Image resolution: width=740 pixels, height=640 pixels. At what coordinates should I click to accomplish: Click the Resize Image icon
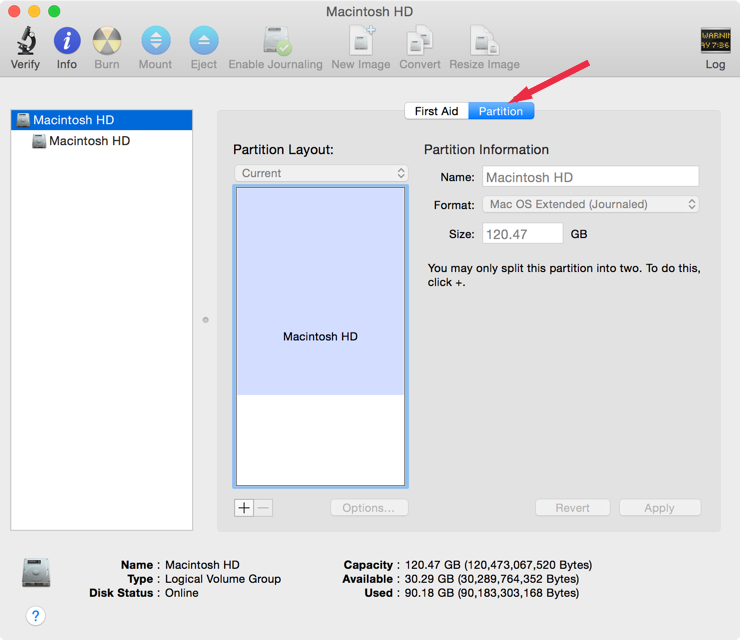tap(485, 41)
